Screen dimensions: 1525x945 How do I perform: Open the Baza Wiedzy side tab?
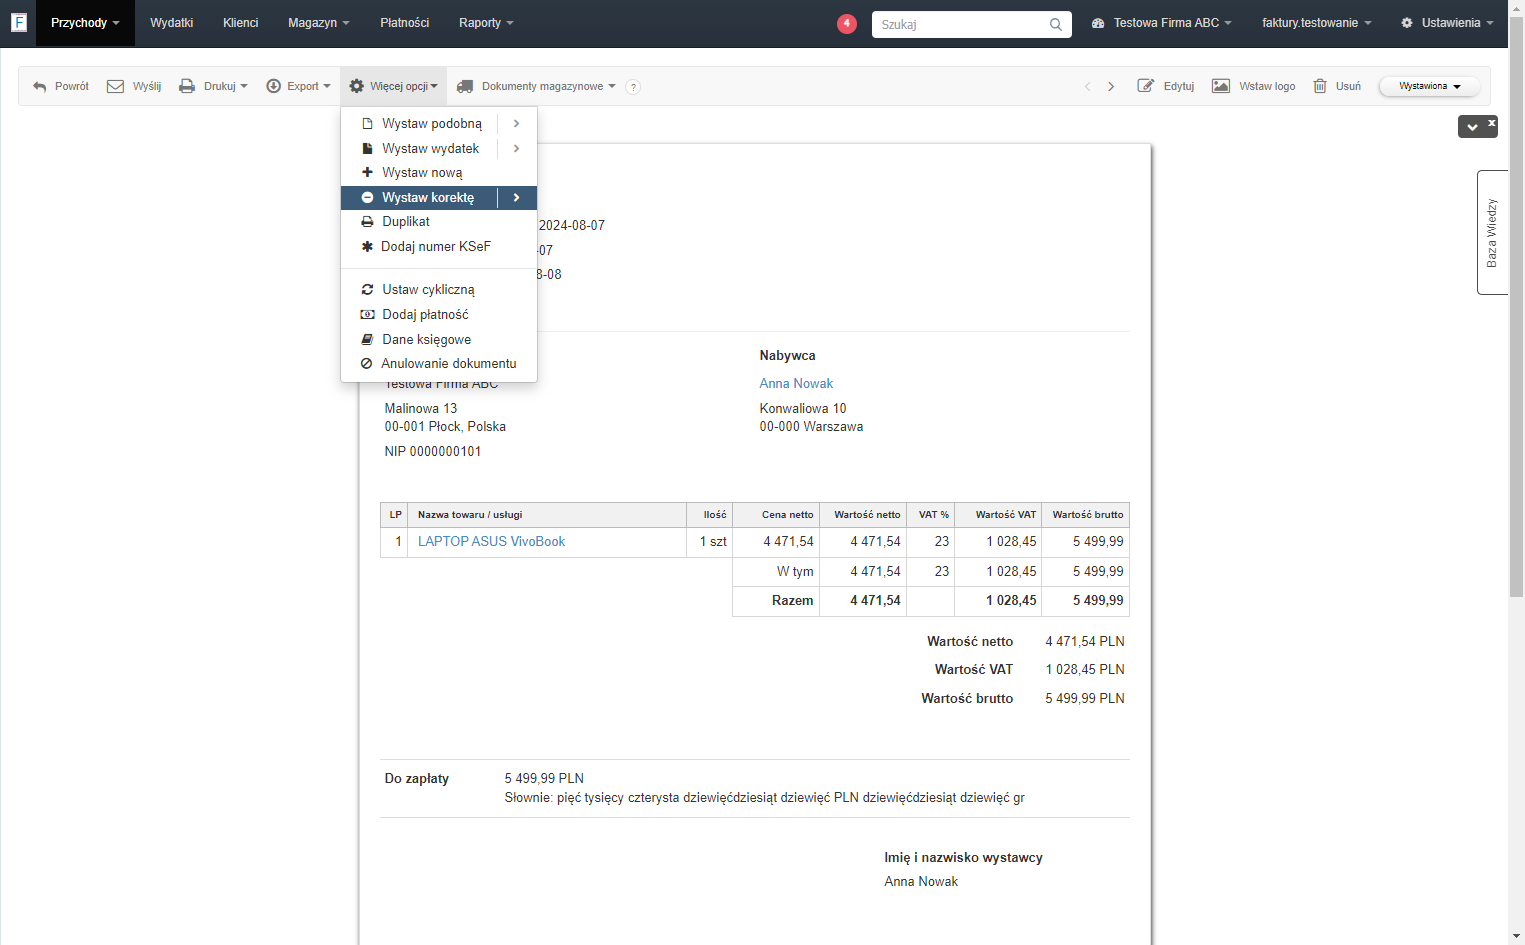1492,232
